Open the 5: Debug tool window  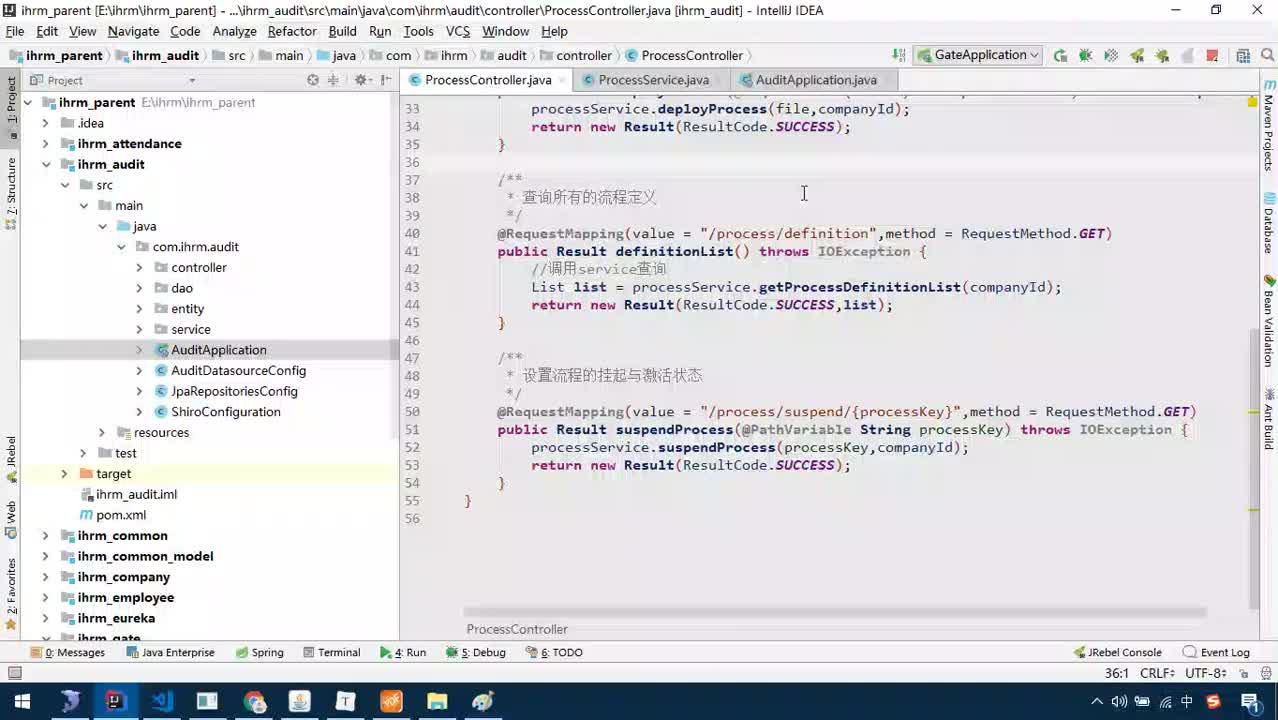[476, 652]
